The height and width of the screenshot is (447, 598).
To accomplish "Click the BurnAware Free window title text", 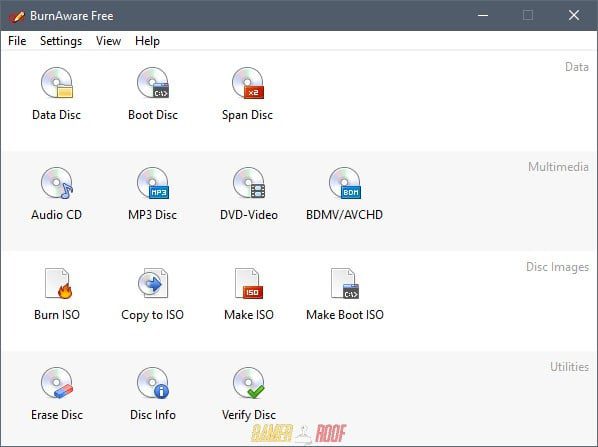I will click(72, 16).
